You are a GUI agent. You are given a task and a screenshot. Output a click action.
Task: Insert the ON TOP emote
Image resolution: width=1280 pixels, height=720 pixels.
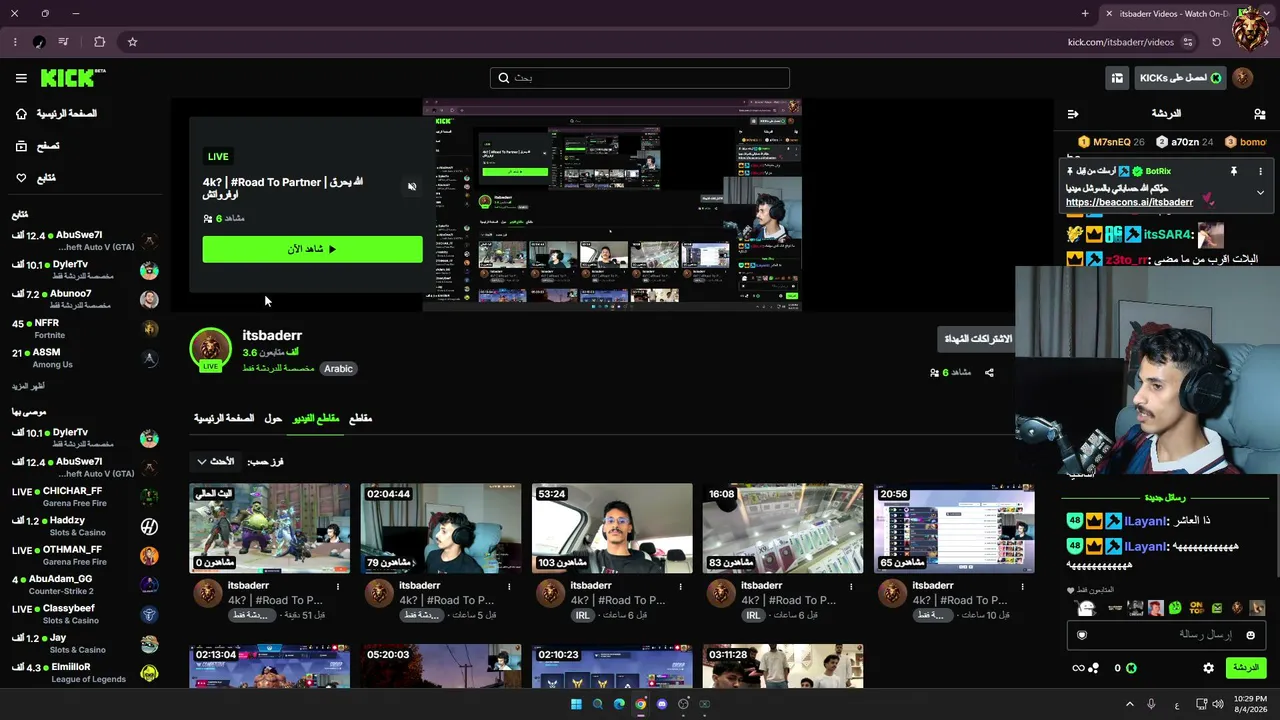point(1196,608)
